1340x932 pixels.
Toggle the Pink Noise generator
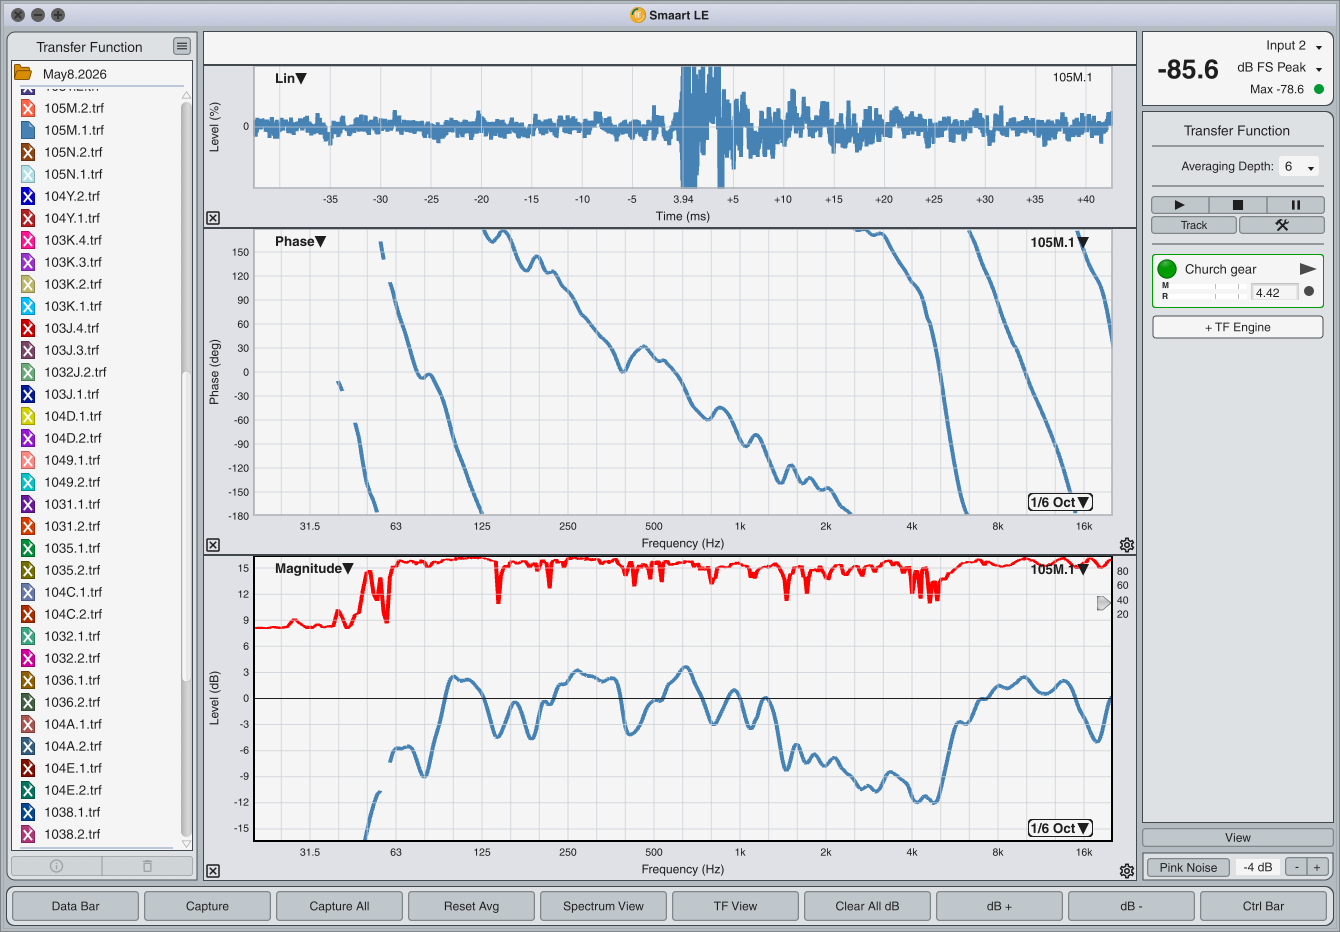point(1188,867)
